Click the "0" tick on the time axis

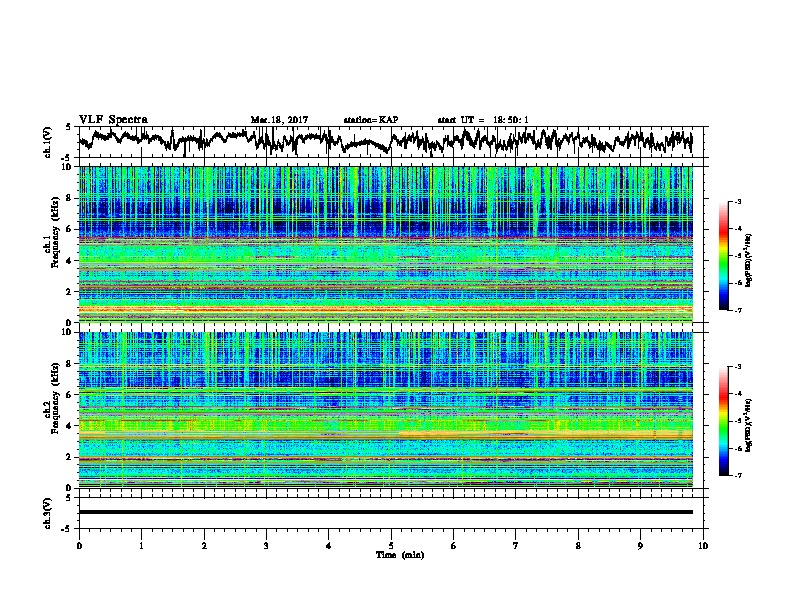coord(79,546)
